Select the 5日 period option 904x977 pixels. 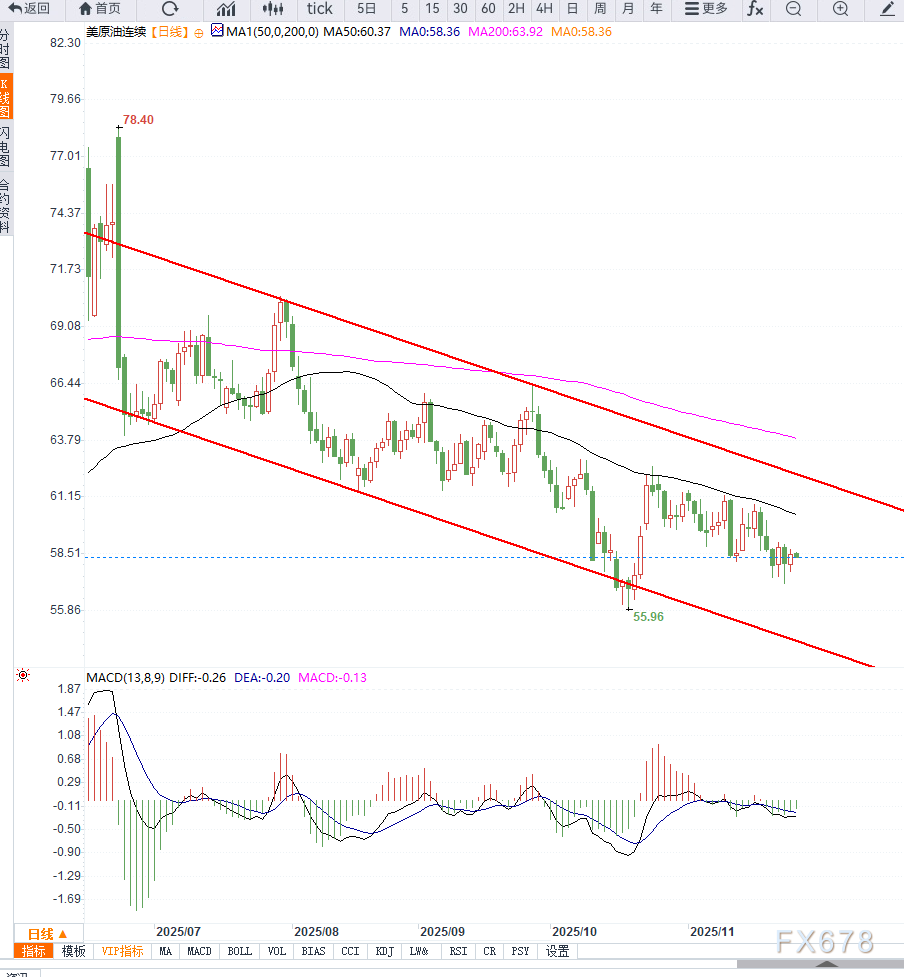pyautogui.click(x=366, y=9)
